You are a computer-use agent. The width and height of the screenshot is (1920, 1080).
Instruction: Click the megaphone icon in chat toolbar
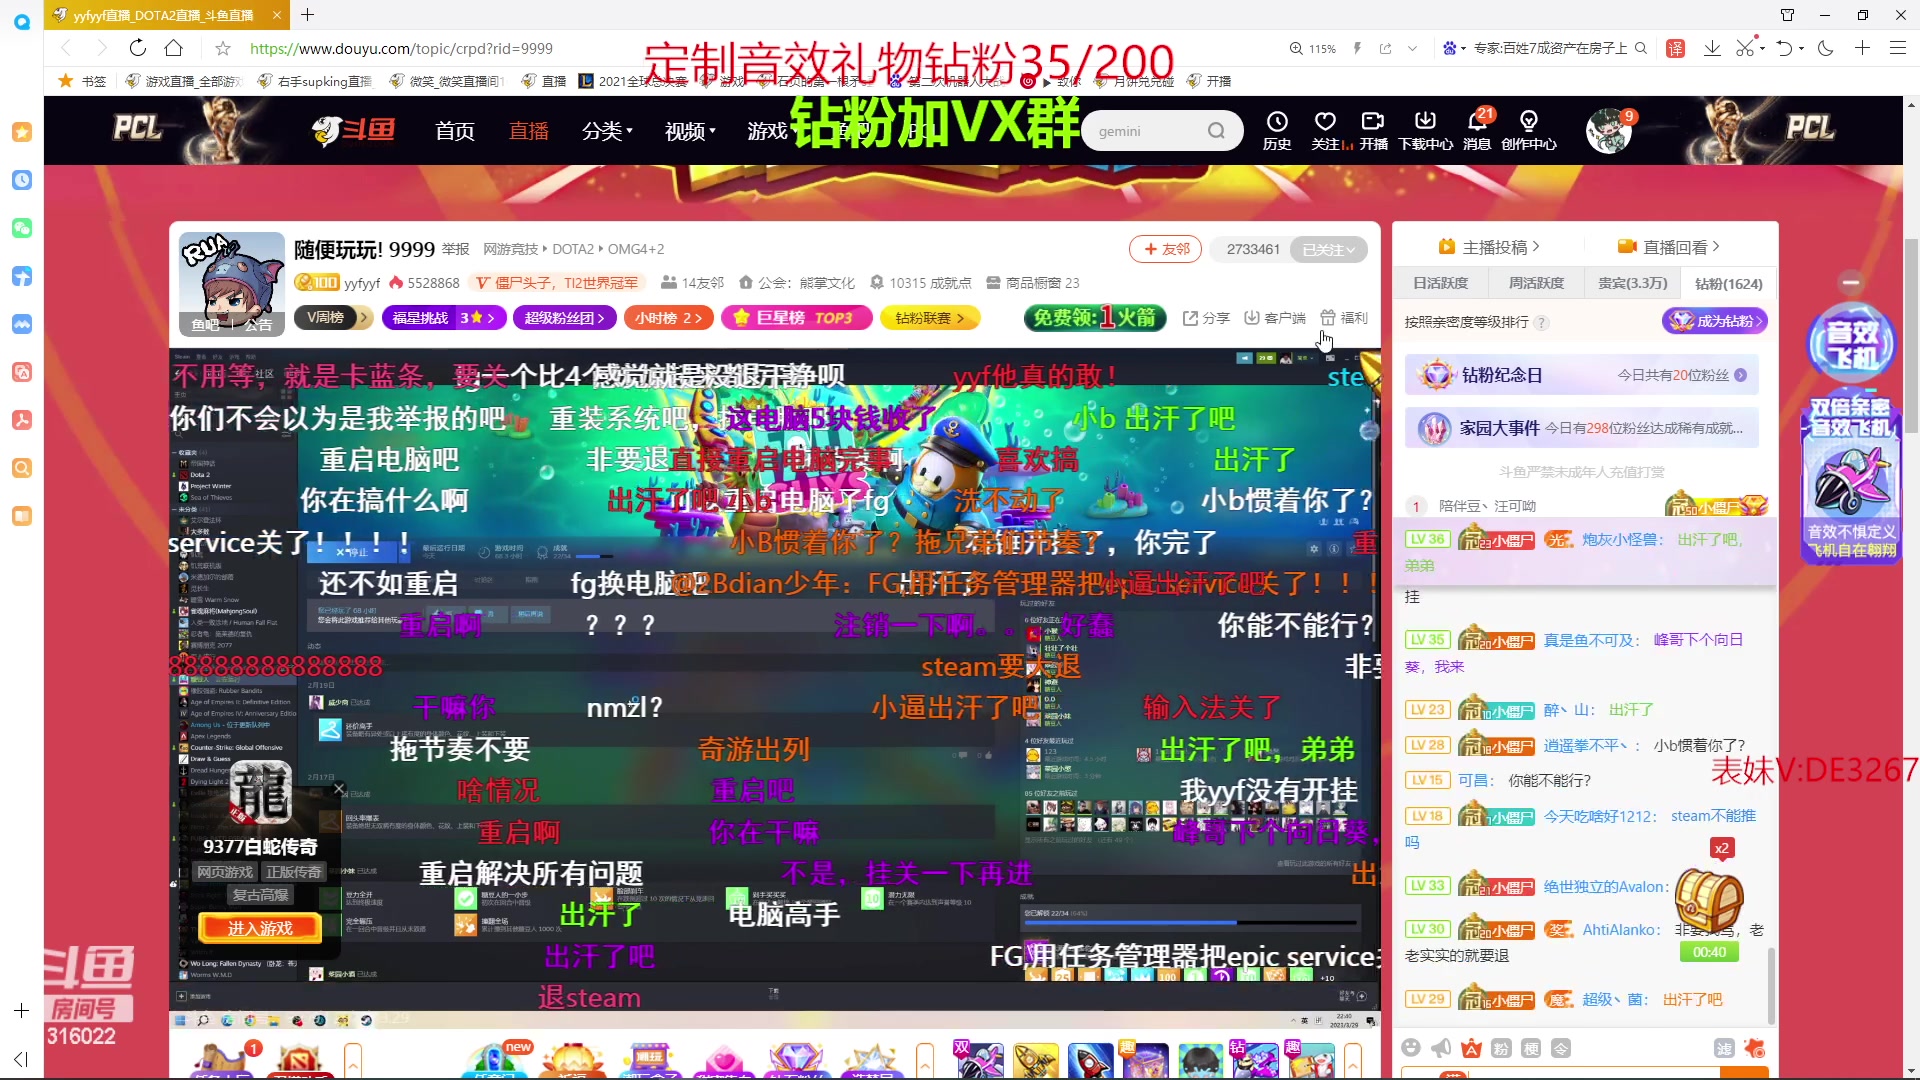(x=1441, y=1047)
